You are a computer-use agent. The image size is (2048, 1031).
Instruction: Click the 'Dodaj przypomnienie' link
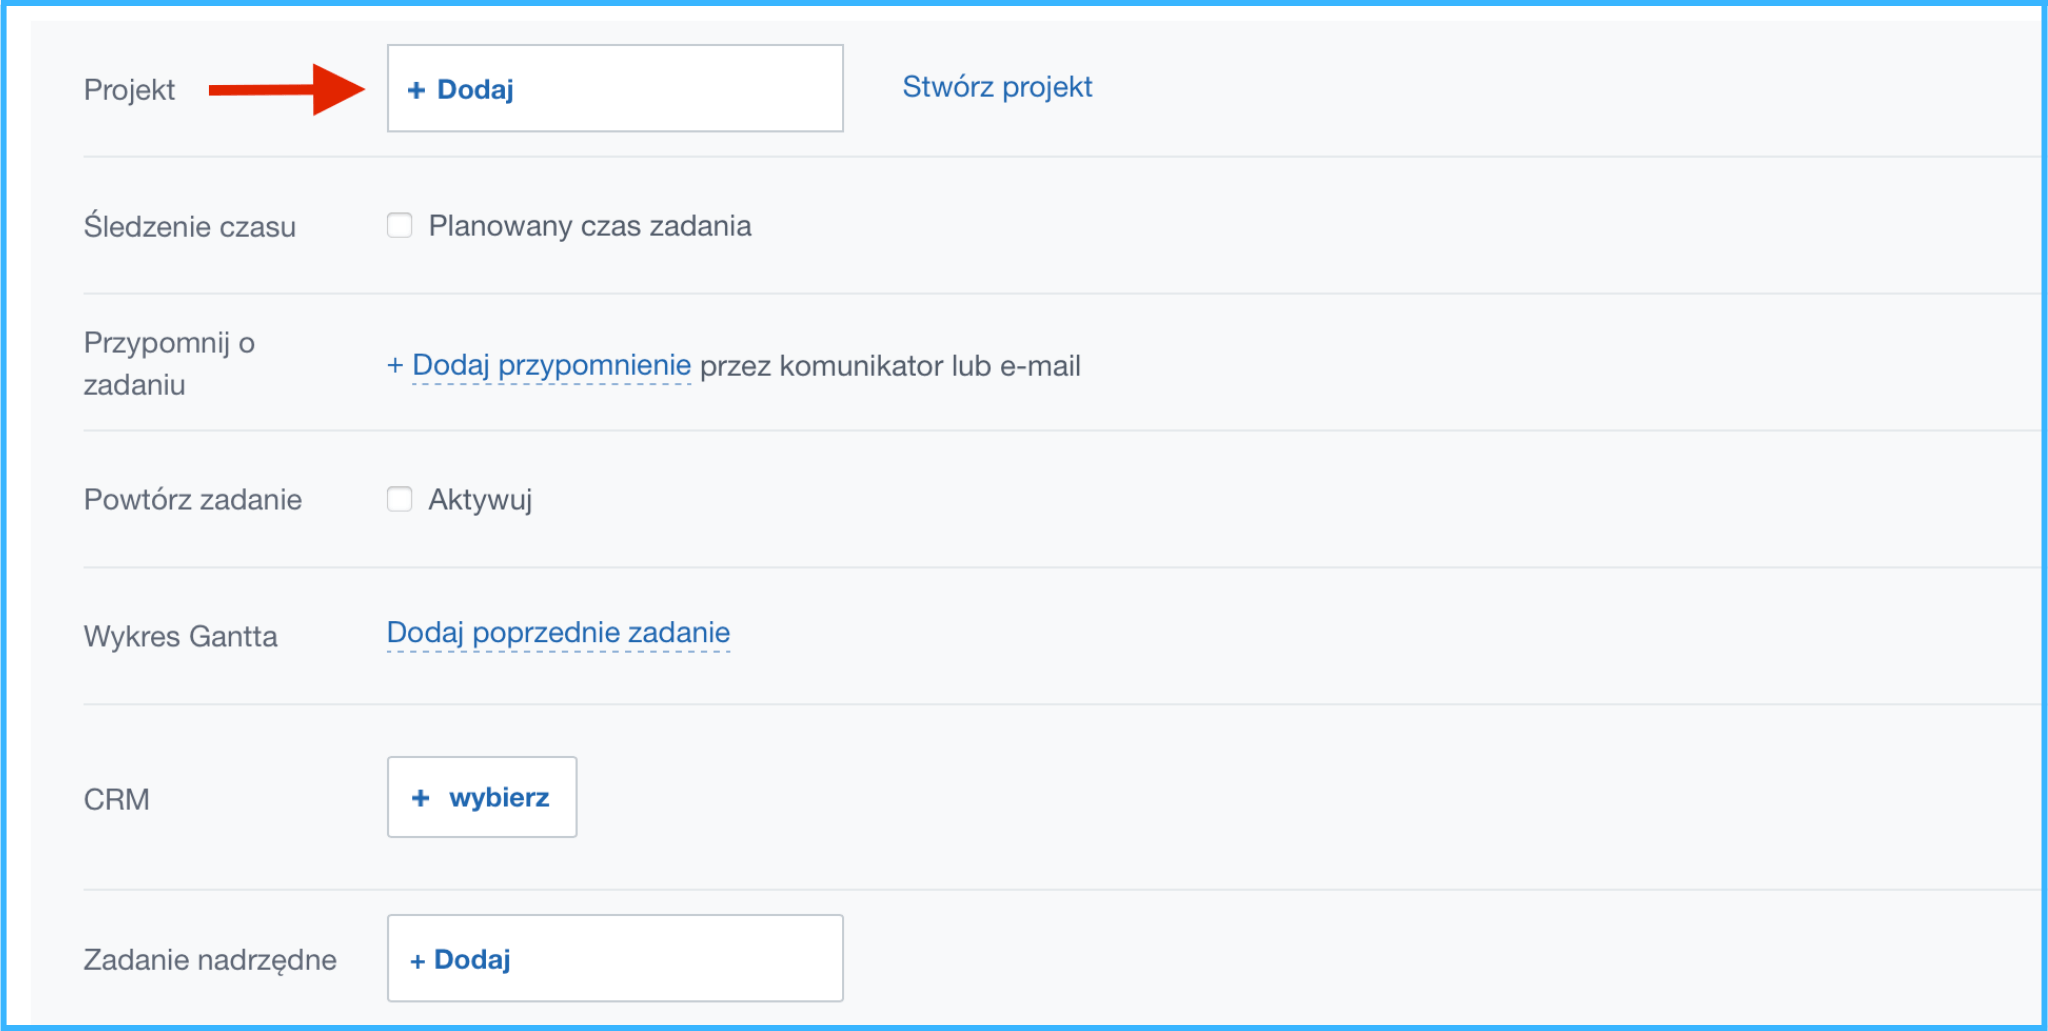coord(551,365)
